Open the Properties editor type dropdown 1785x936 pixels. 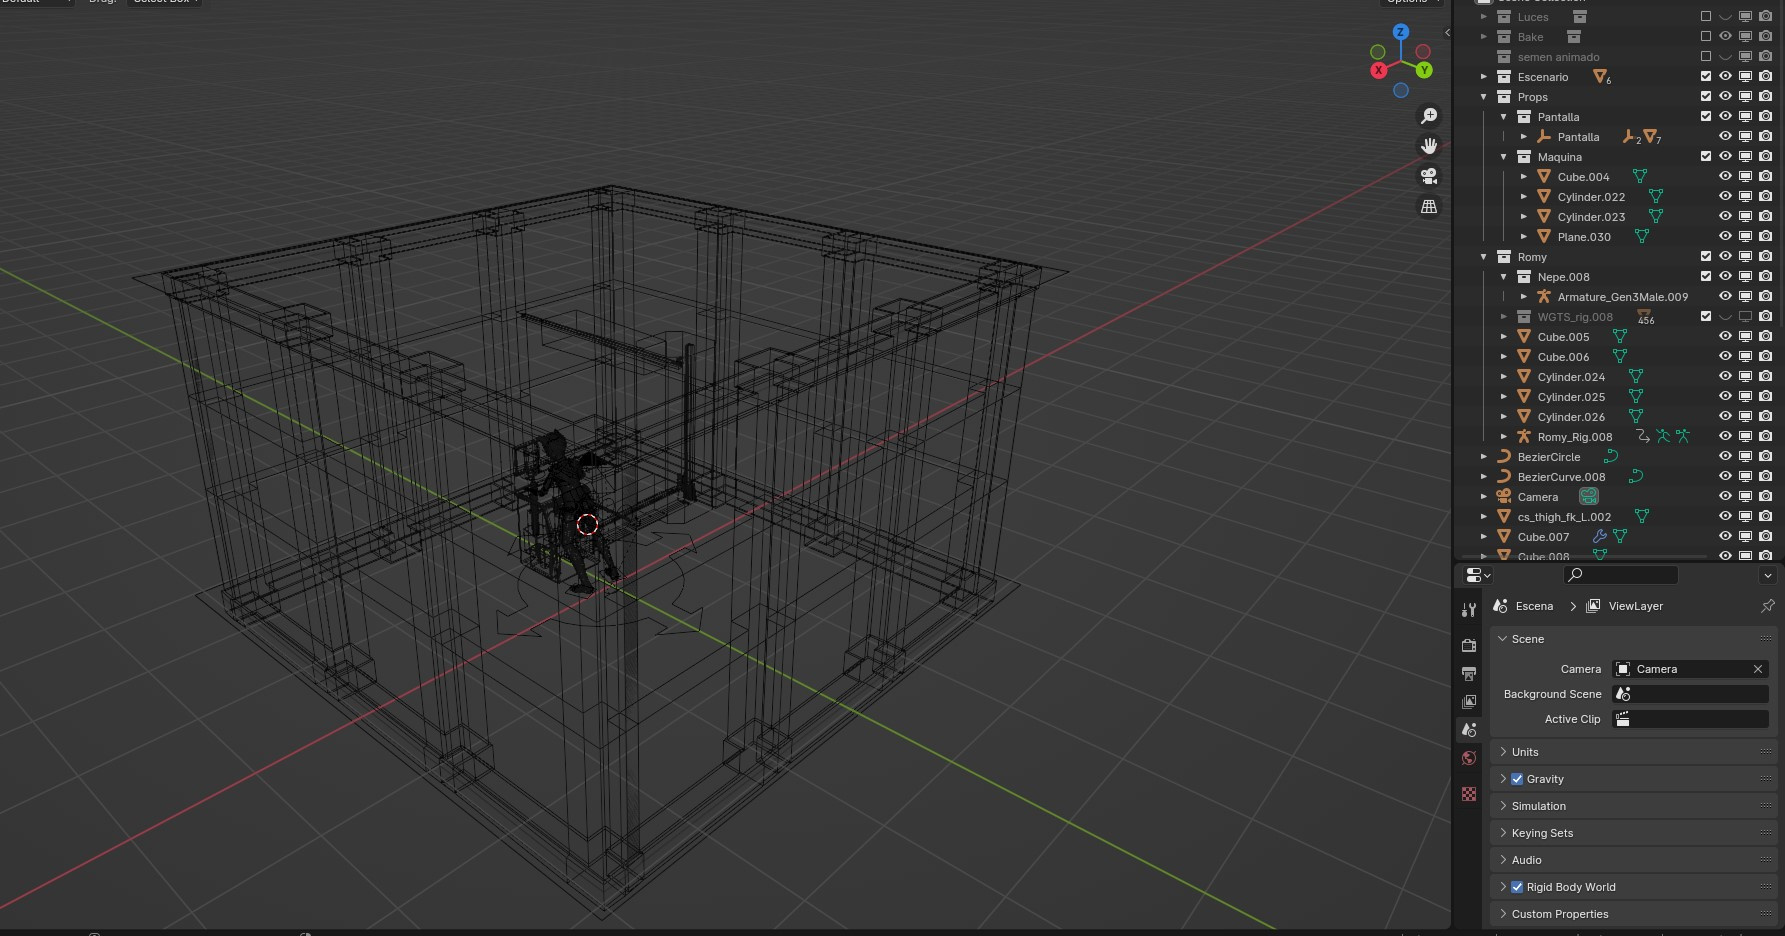tap(1478, 575)
